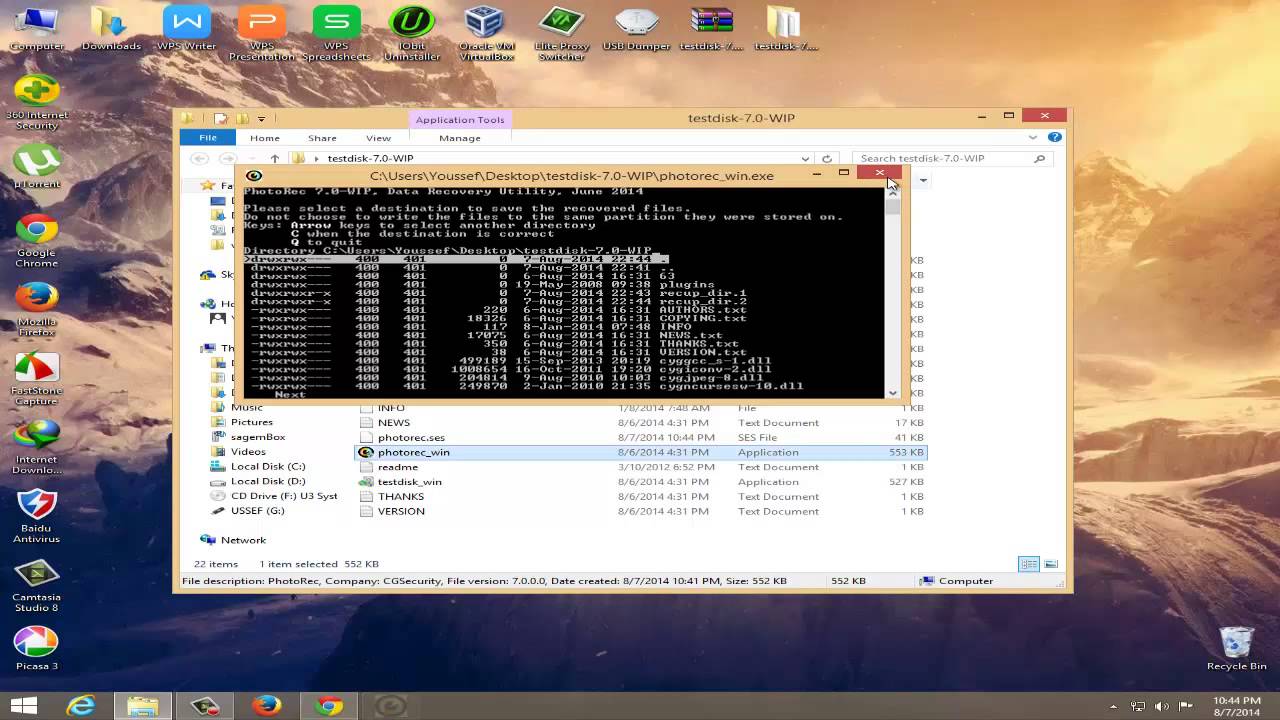Switch to PhotoRec console on taskbar
This screenshot has width=1280, height=720.
point(391,706)
